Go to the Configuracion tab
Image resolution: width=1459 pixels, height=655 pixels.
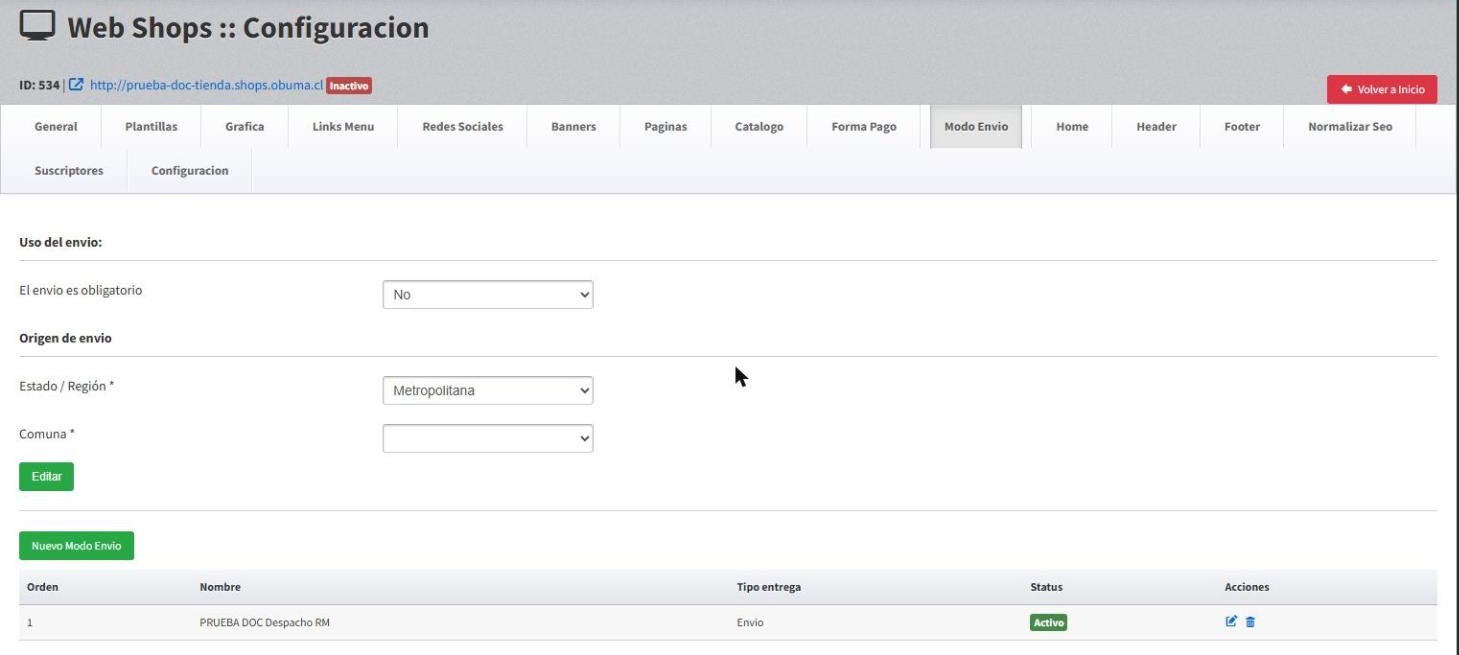[190, 171]
